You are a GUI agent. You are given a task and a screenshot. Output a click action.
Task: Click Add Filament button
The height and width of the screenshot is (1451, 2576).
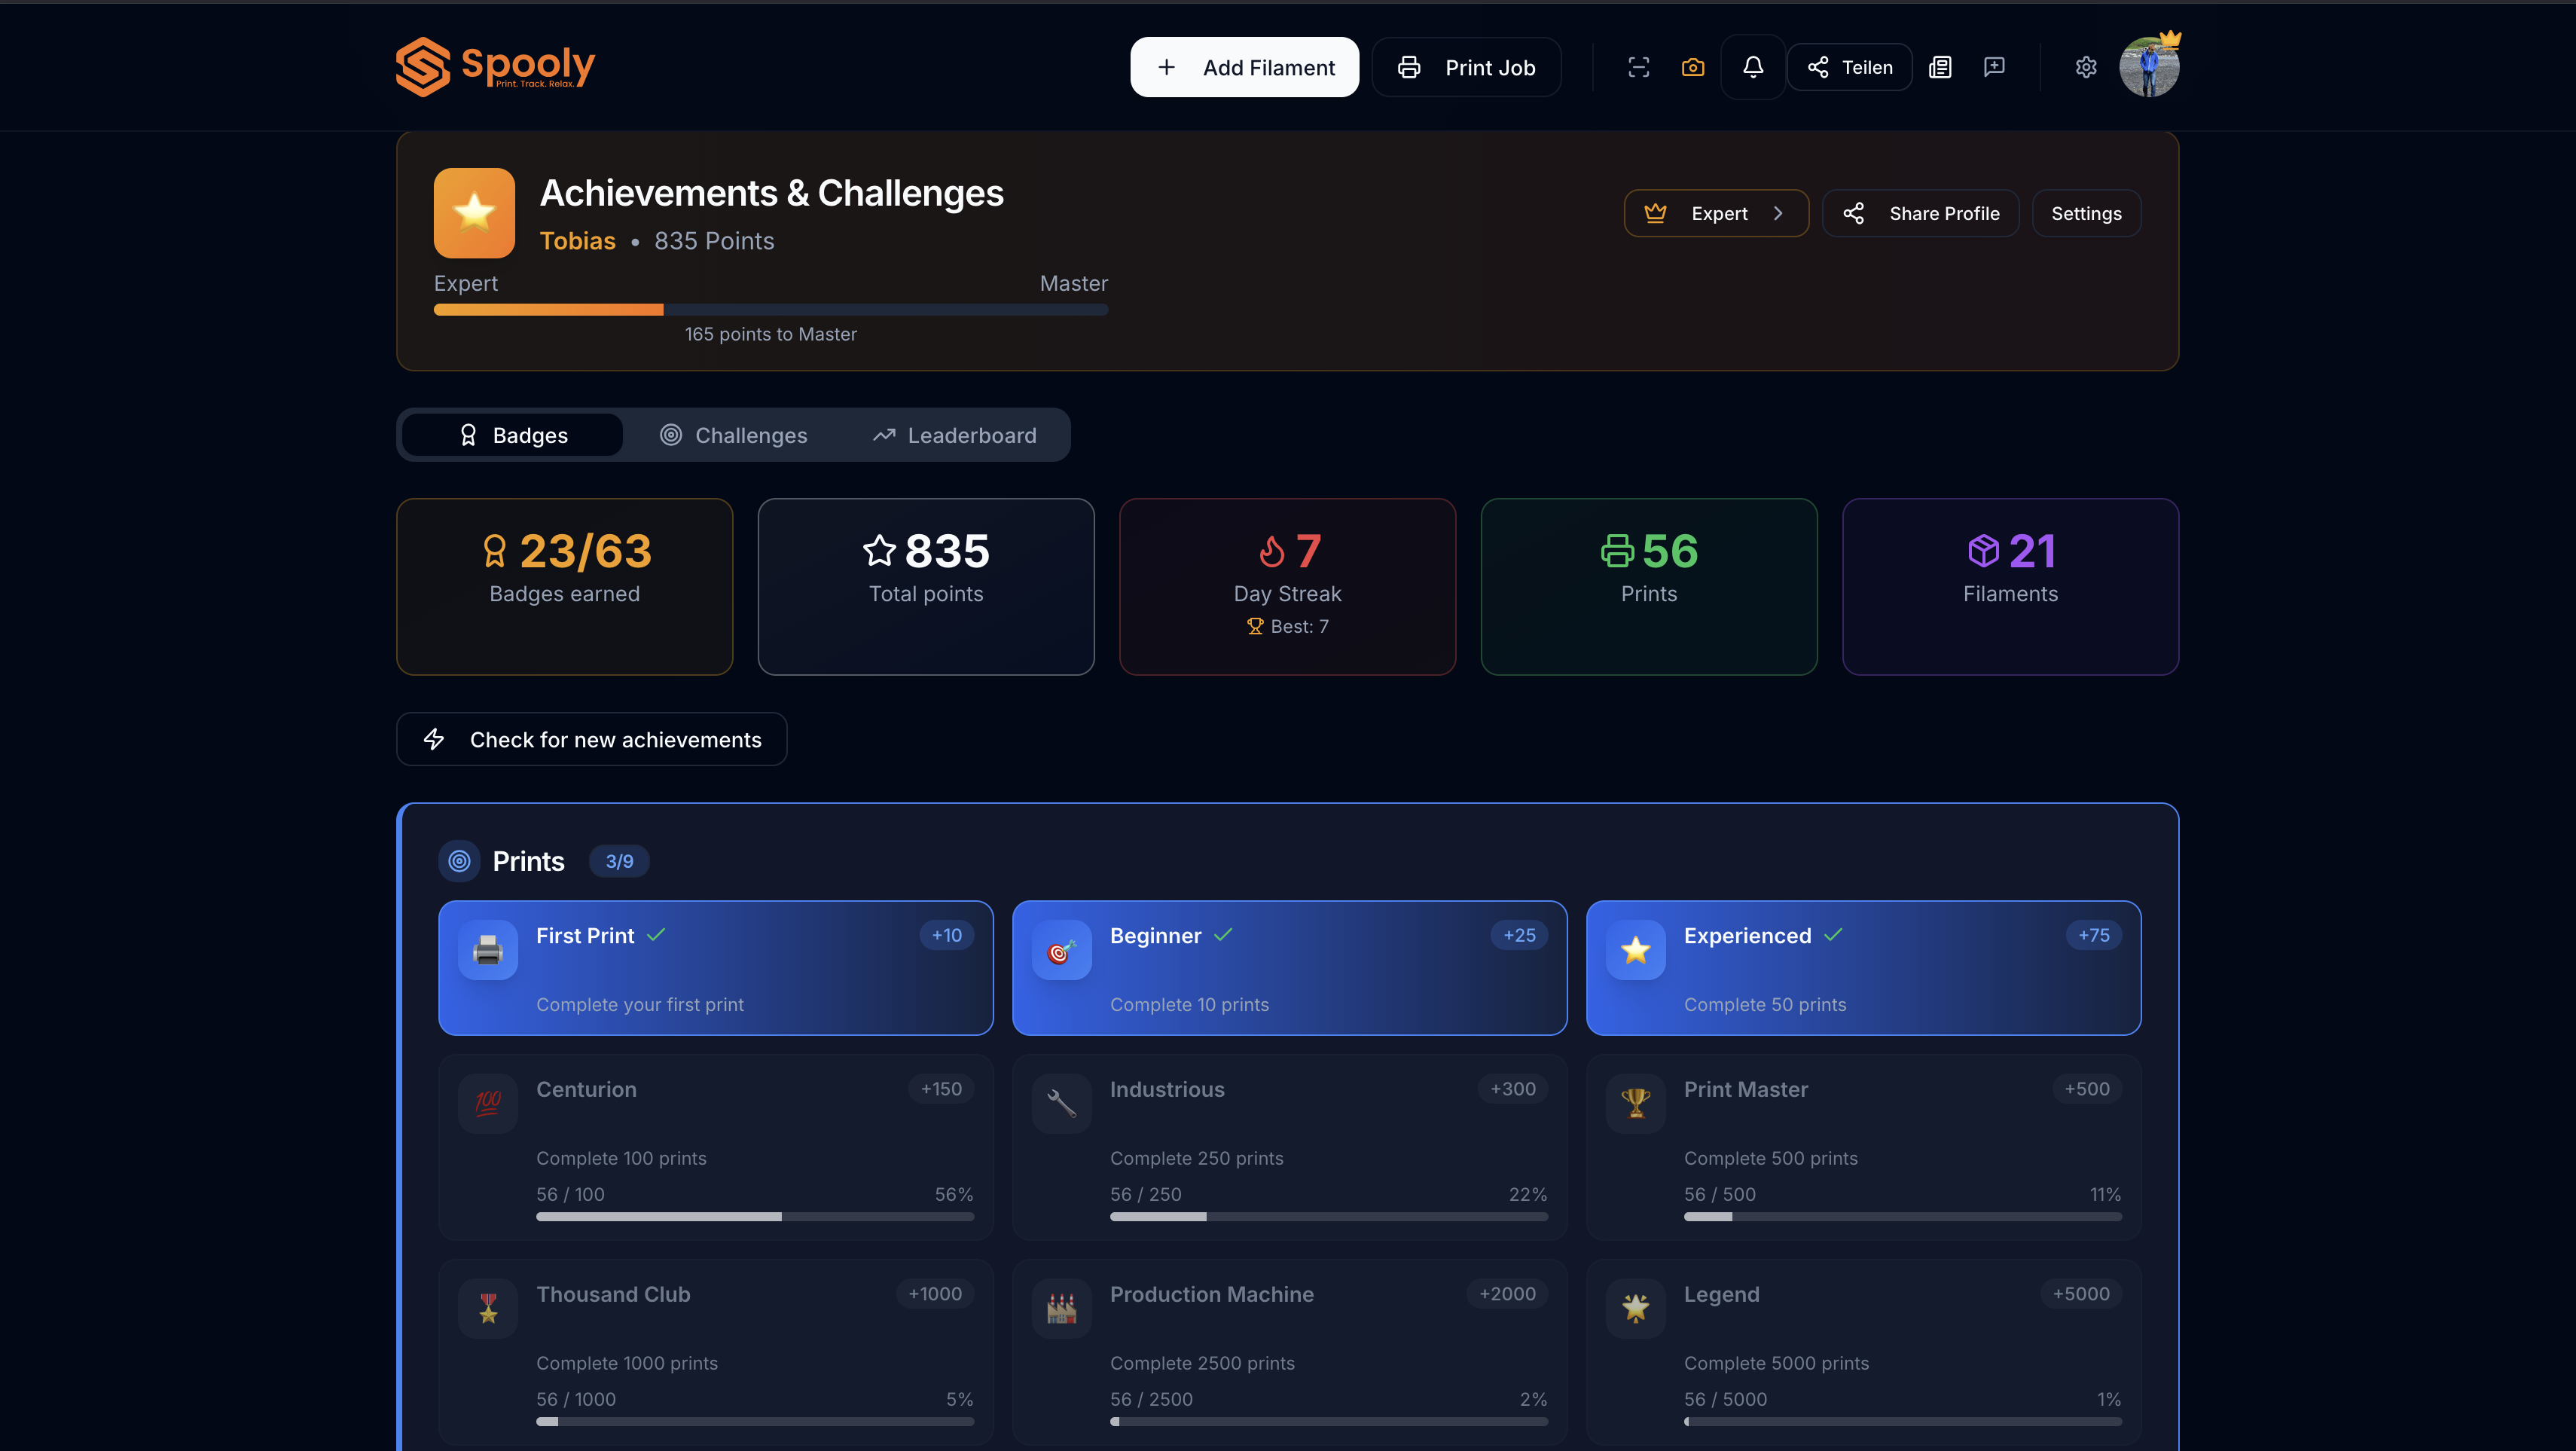[x=1244, y=67]
